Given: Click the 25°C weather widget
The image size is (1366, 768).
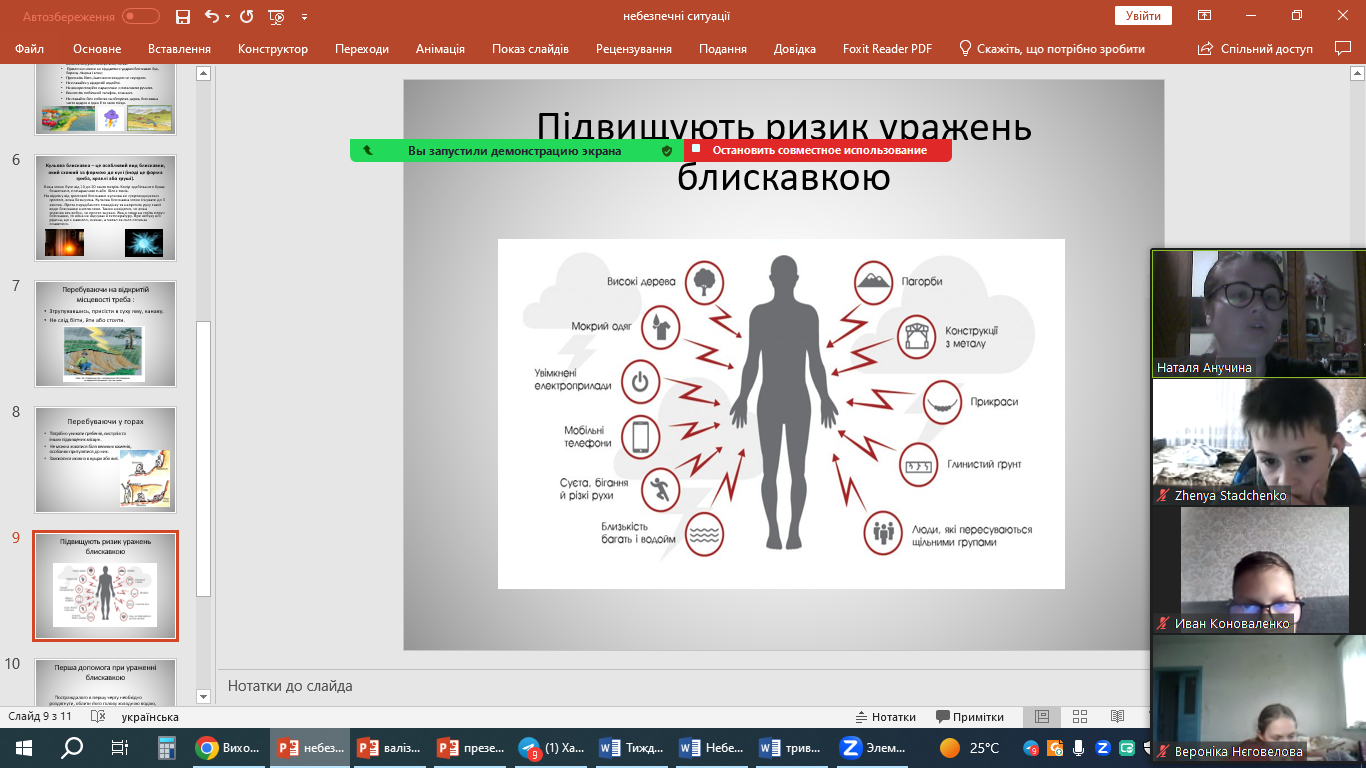Looking at the screenshot, I should 970,747.
